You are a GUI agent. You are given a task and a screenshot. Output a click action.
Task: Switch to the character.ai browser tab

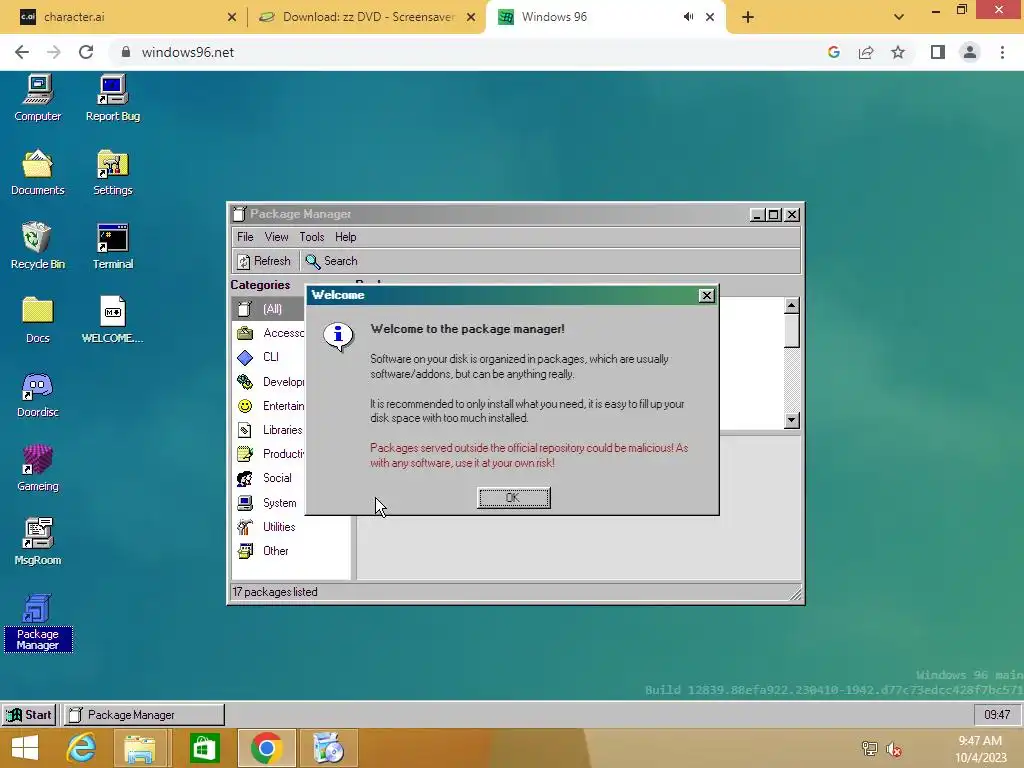click(123, 17)
